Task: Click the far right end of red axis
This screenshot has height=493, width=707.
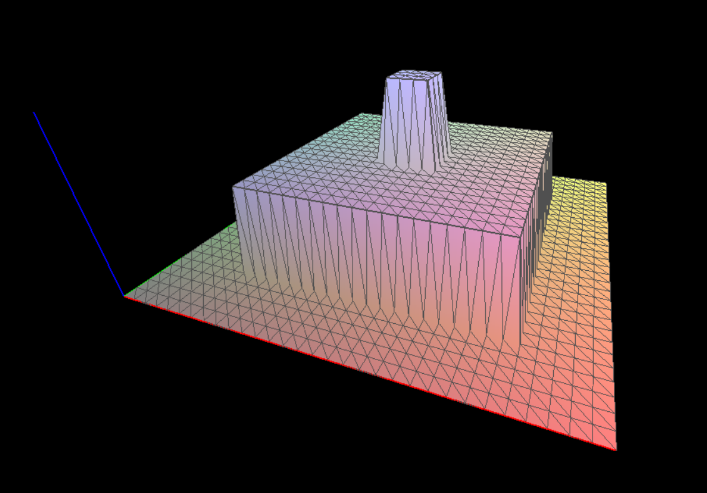Action: pos(615,449)
